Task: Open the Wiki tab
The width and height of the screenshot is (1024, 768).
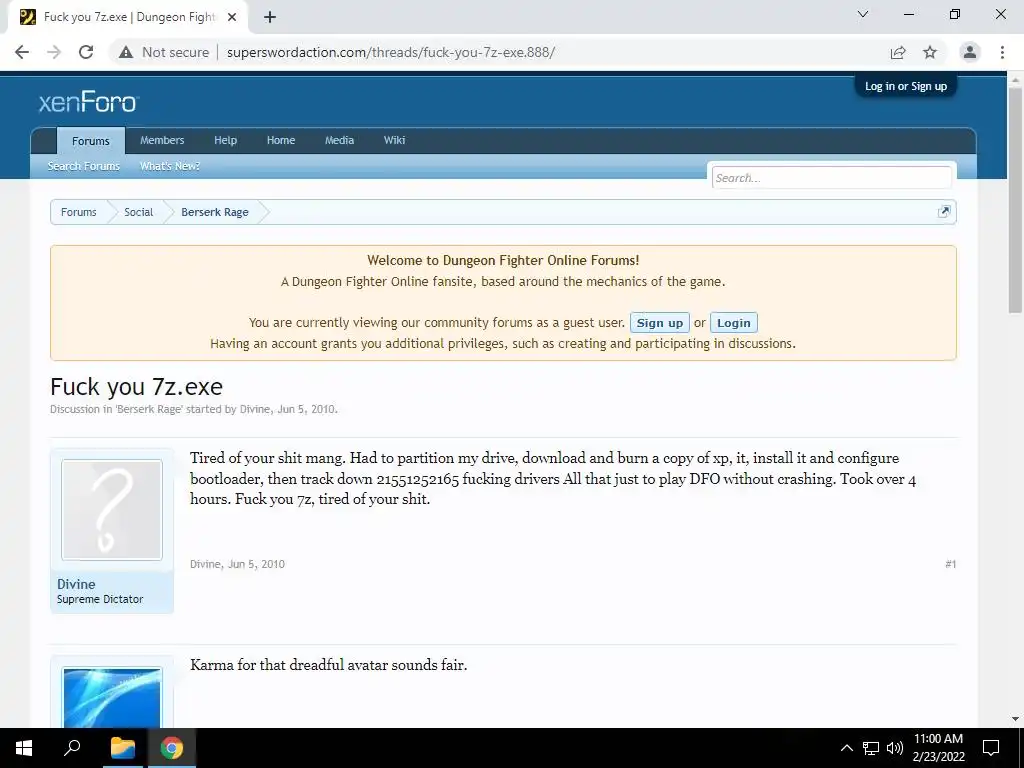Action: [394, 140]
